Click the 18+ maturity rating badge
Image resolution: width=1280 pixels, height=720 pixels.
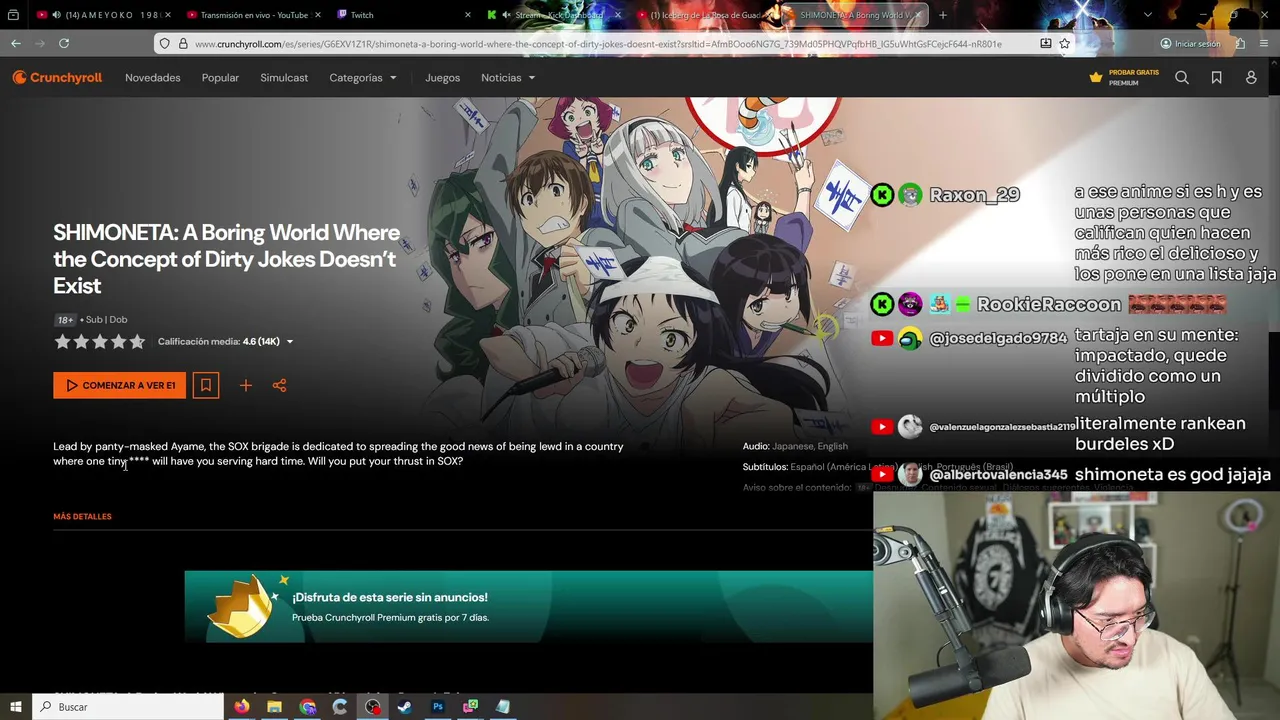(65, 320)
